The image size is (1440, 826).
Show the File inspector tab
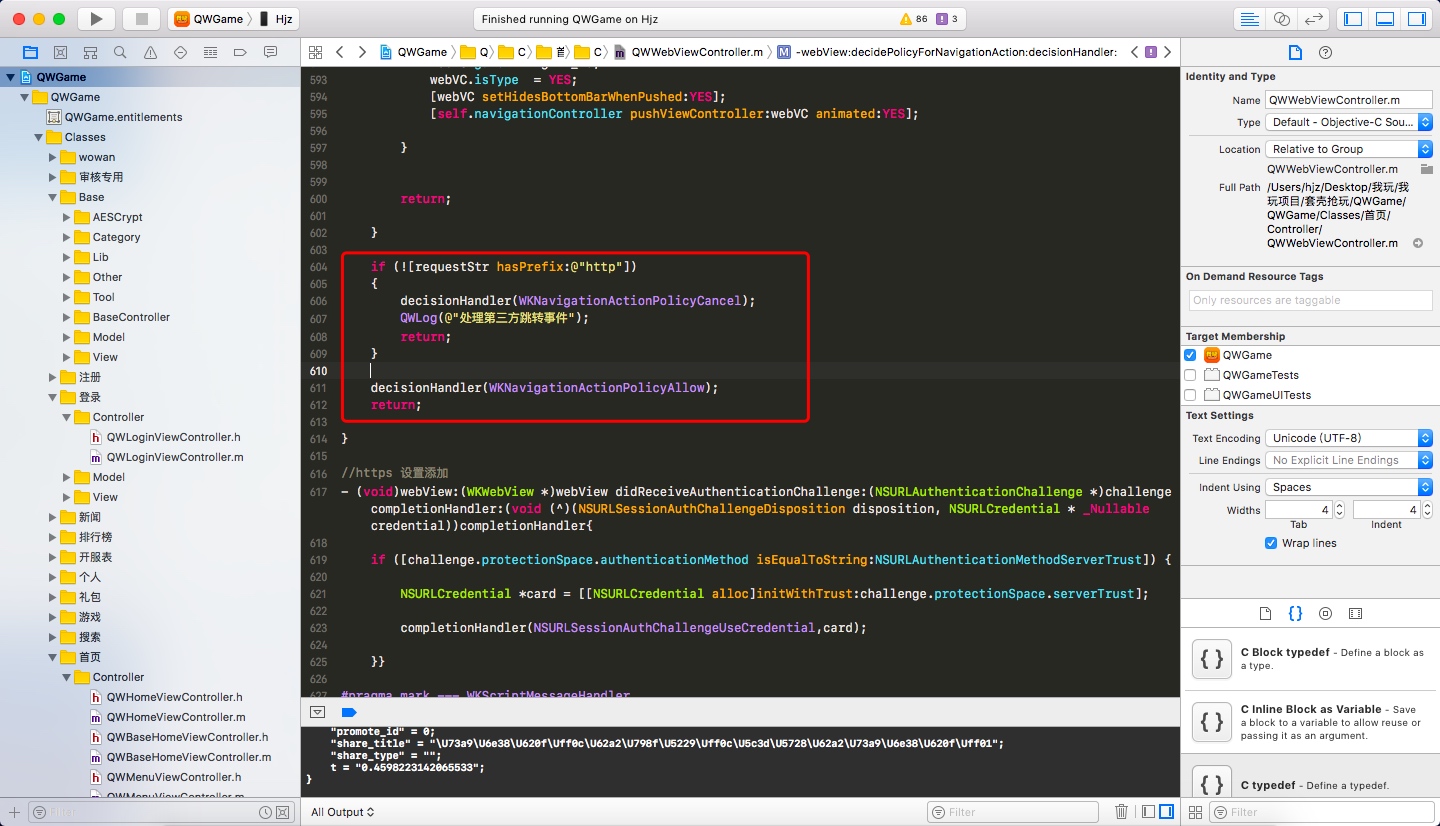pos(1295,52)
